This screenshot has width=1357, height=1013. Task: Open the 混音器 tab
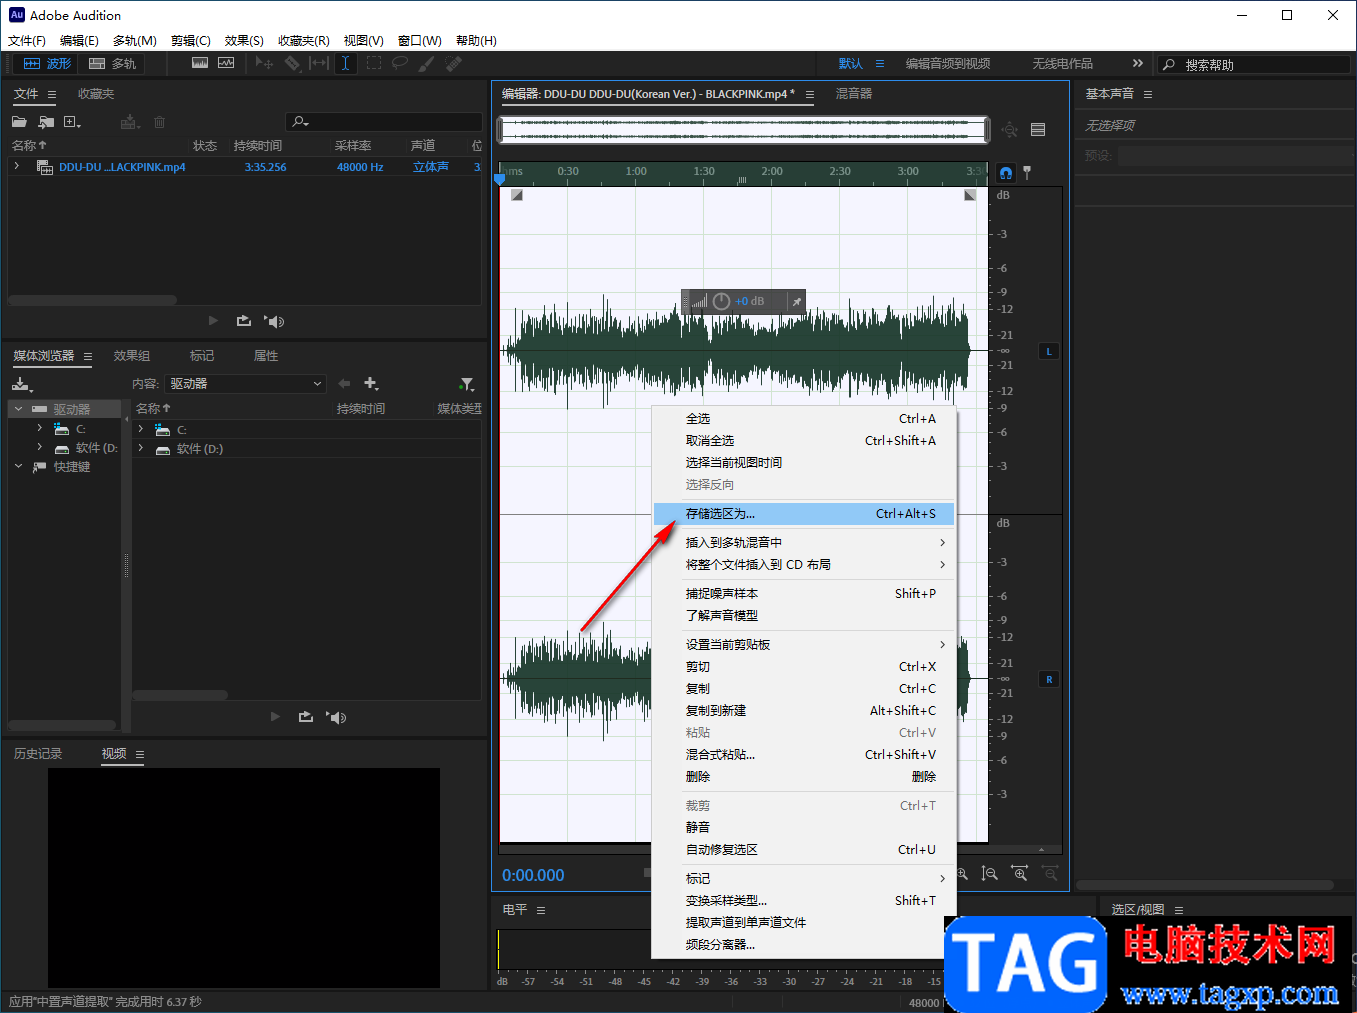[854, 94]
